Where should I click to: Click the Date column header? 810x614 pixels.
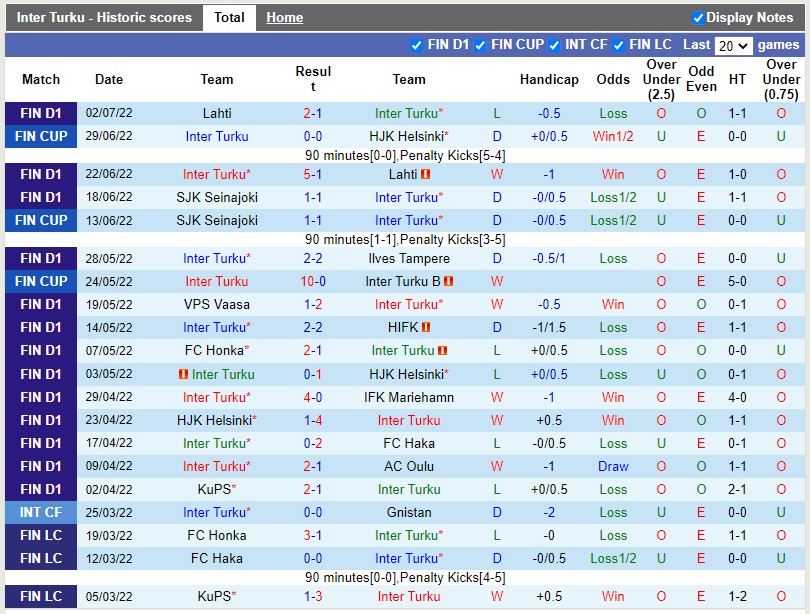[x=109, y=80]
